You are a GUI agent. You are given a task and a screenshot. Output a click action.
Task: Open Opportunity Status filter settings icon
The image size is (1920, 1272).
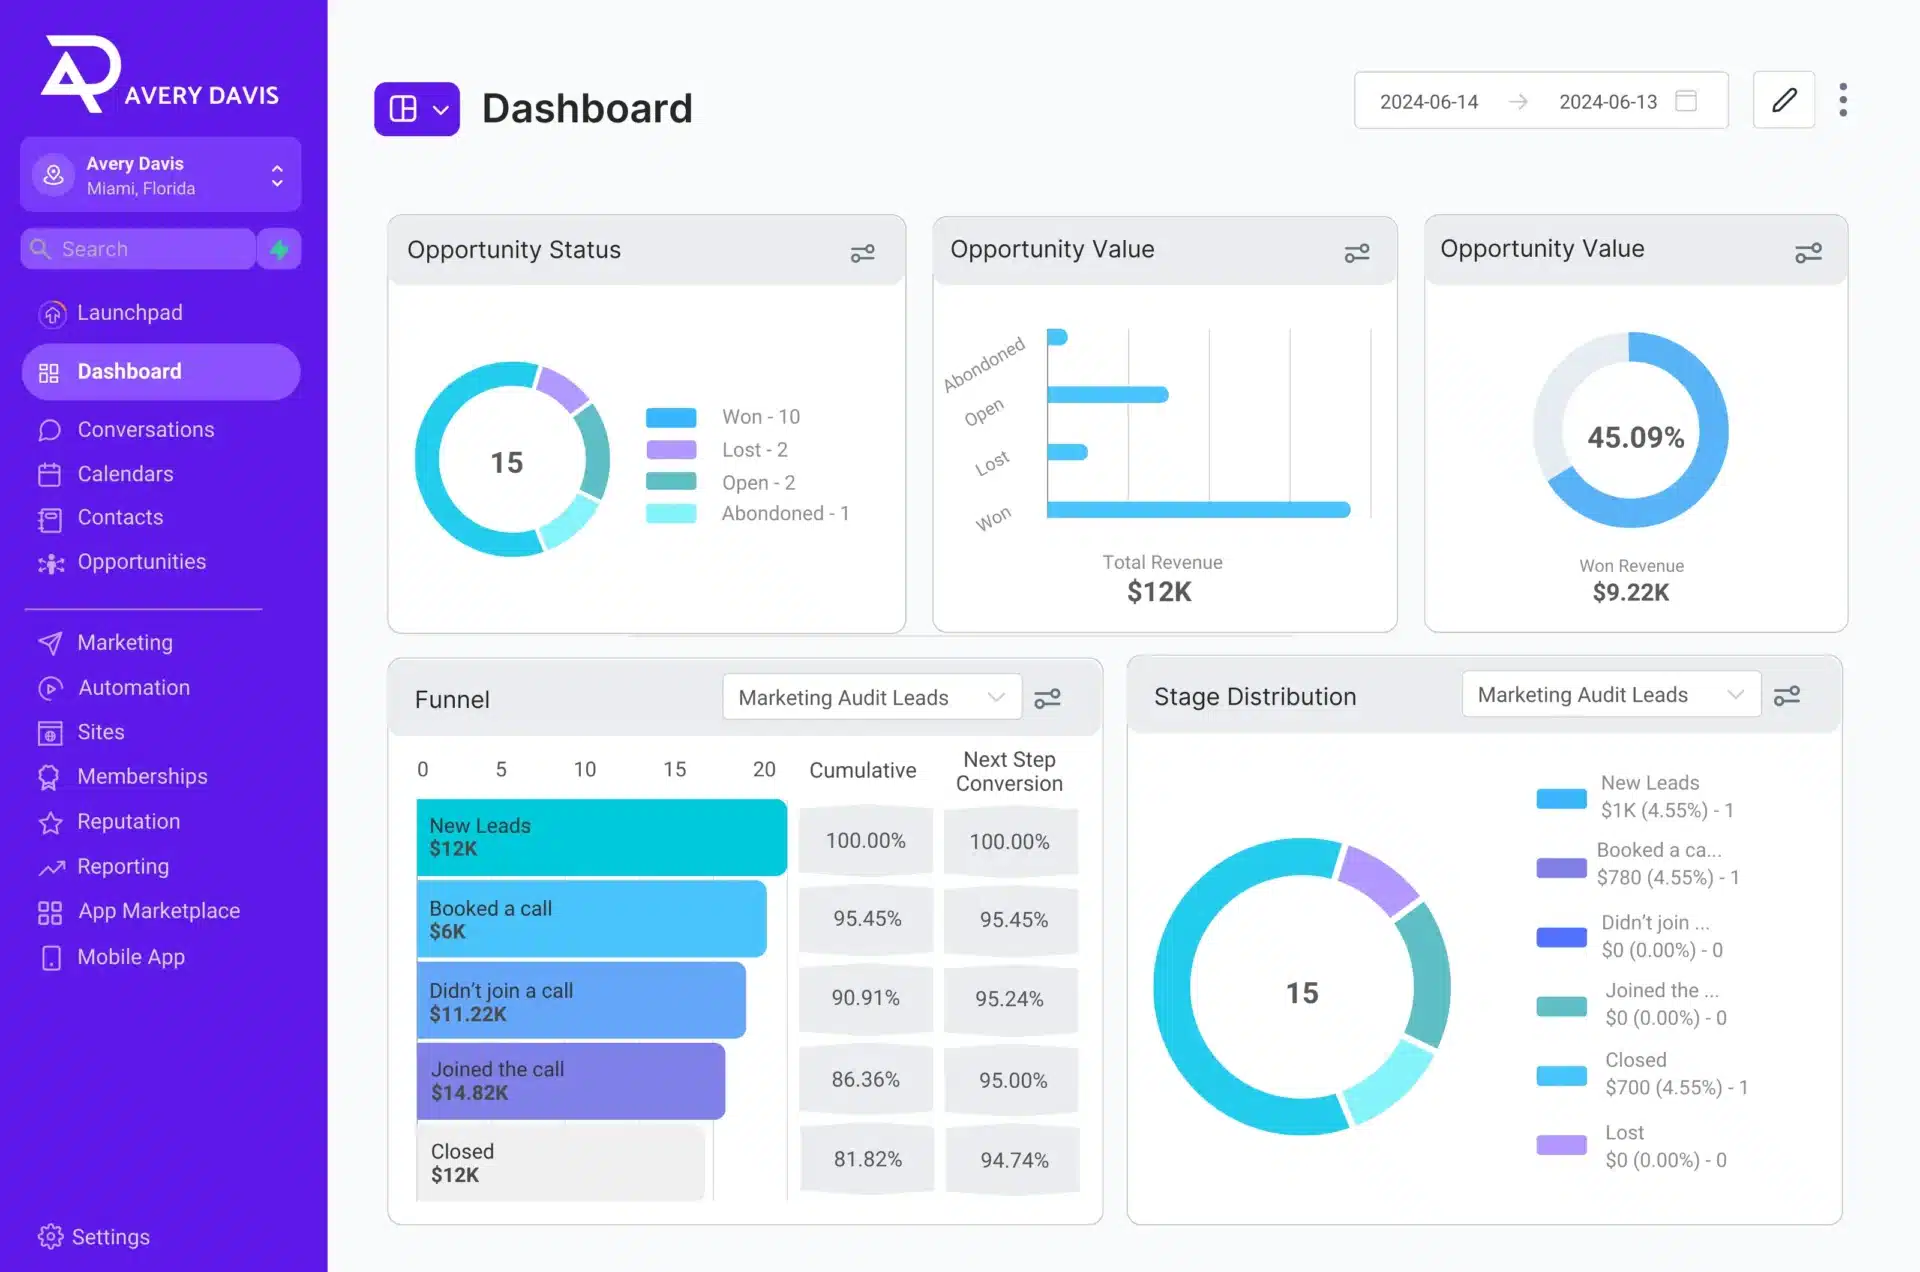tap(862, 254)
